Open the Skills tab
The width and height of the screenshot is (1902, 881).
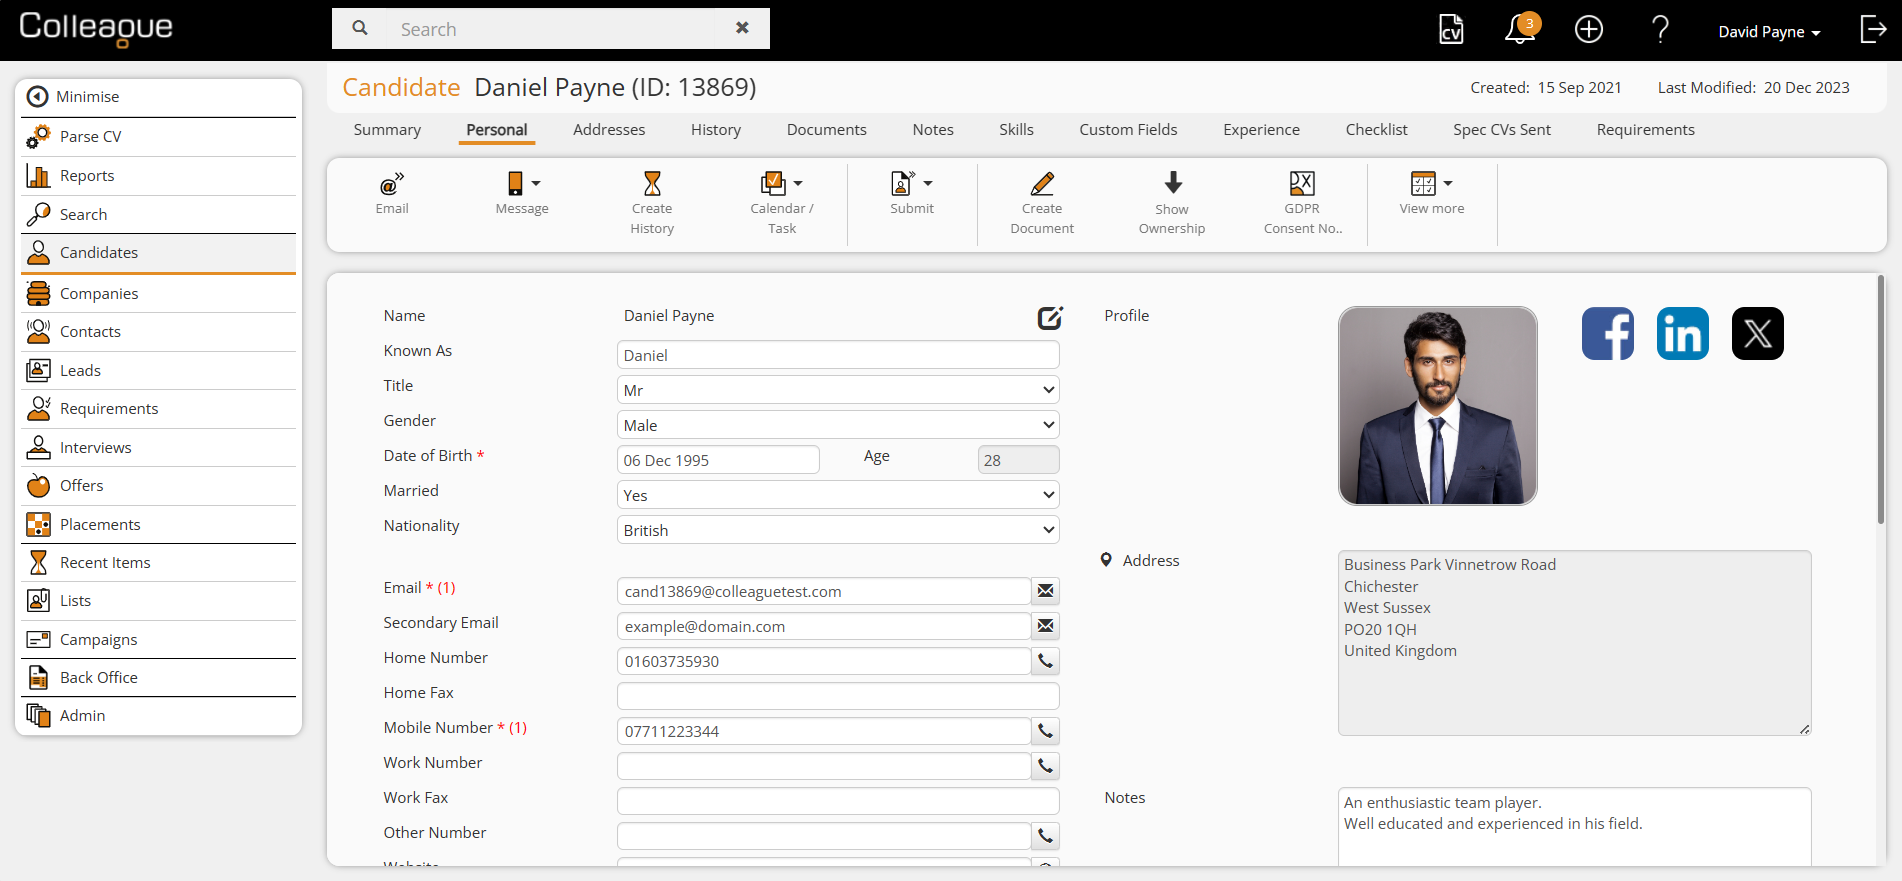[x=1016, y=130]
